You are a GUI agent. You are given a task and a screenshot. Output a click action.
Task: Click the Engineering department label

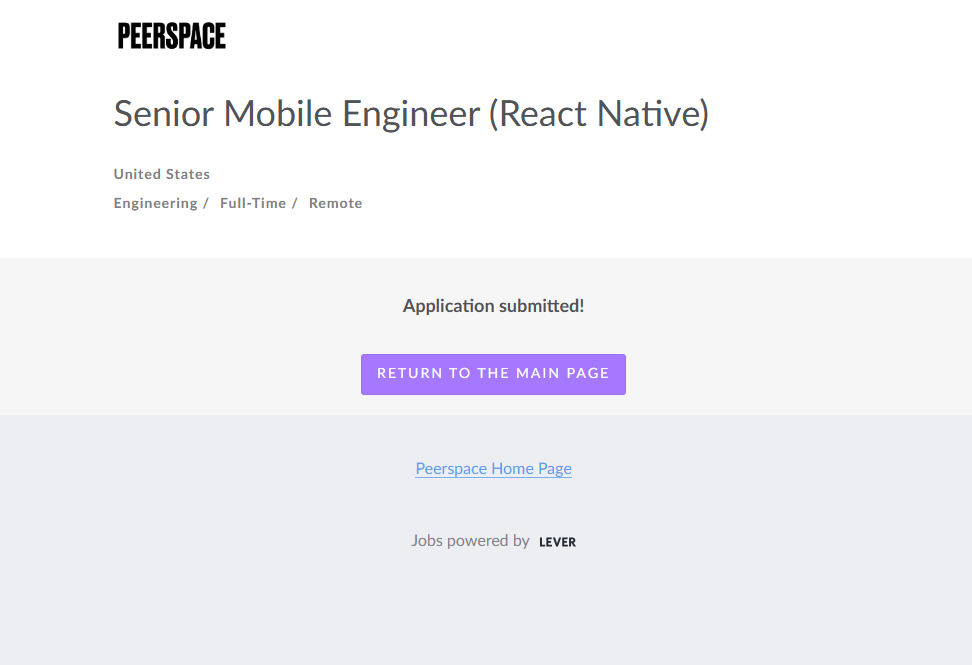click(x=155, y=203)
